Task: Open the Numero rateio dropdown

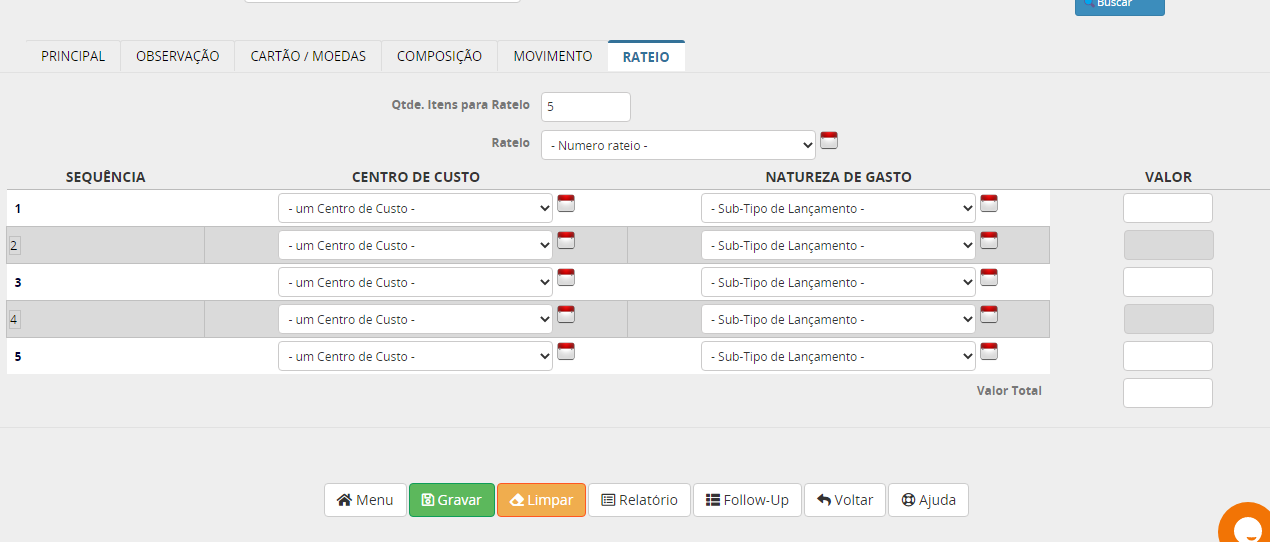Action: [x=678, y=145]
